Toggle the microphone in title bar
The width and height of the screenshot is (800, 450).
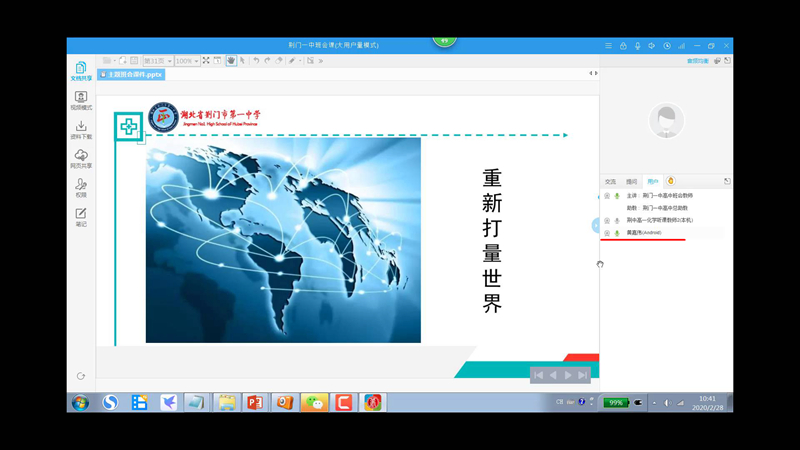coord(637,46)
